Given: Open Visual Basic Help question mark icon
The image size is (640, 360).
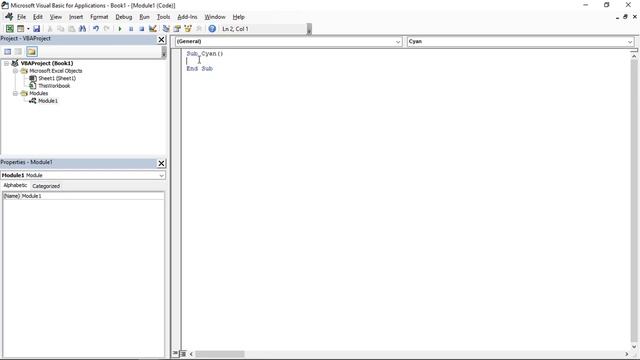Looking at the screenshot, I should tap(212, 29).
